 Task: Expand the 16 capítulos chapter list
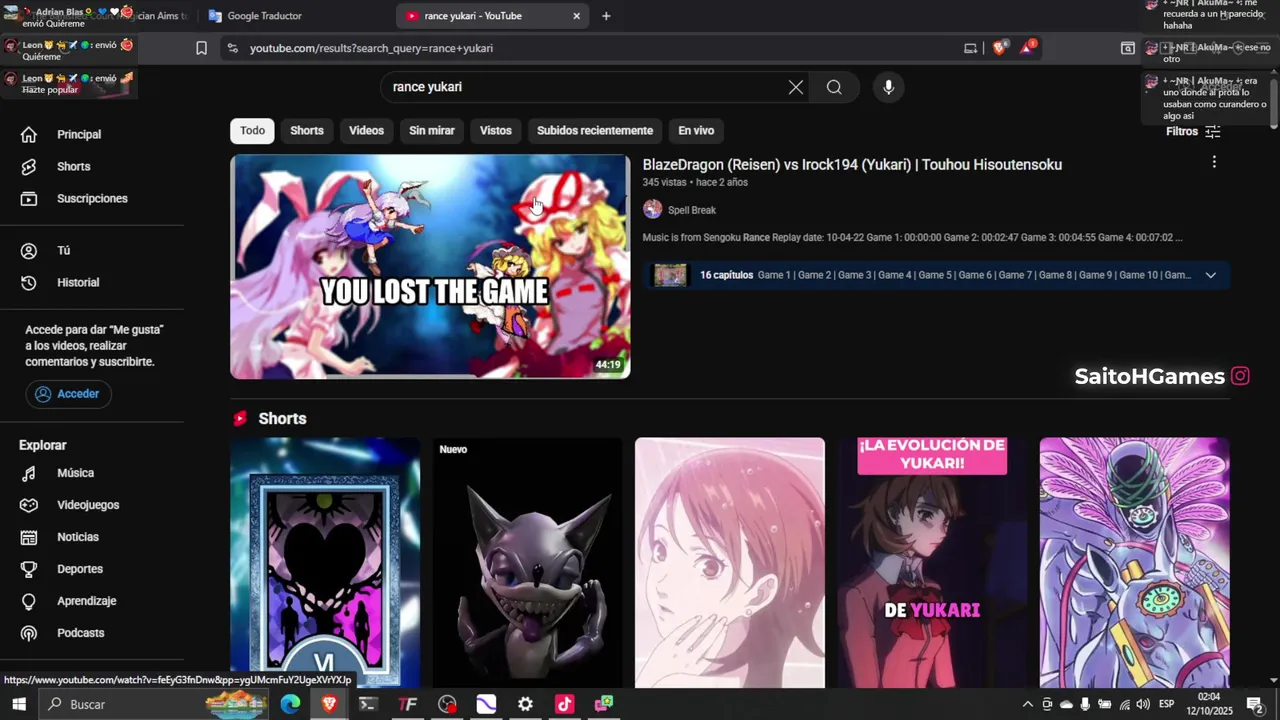click(1210, 275)
